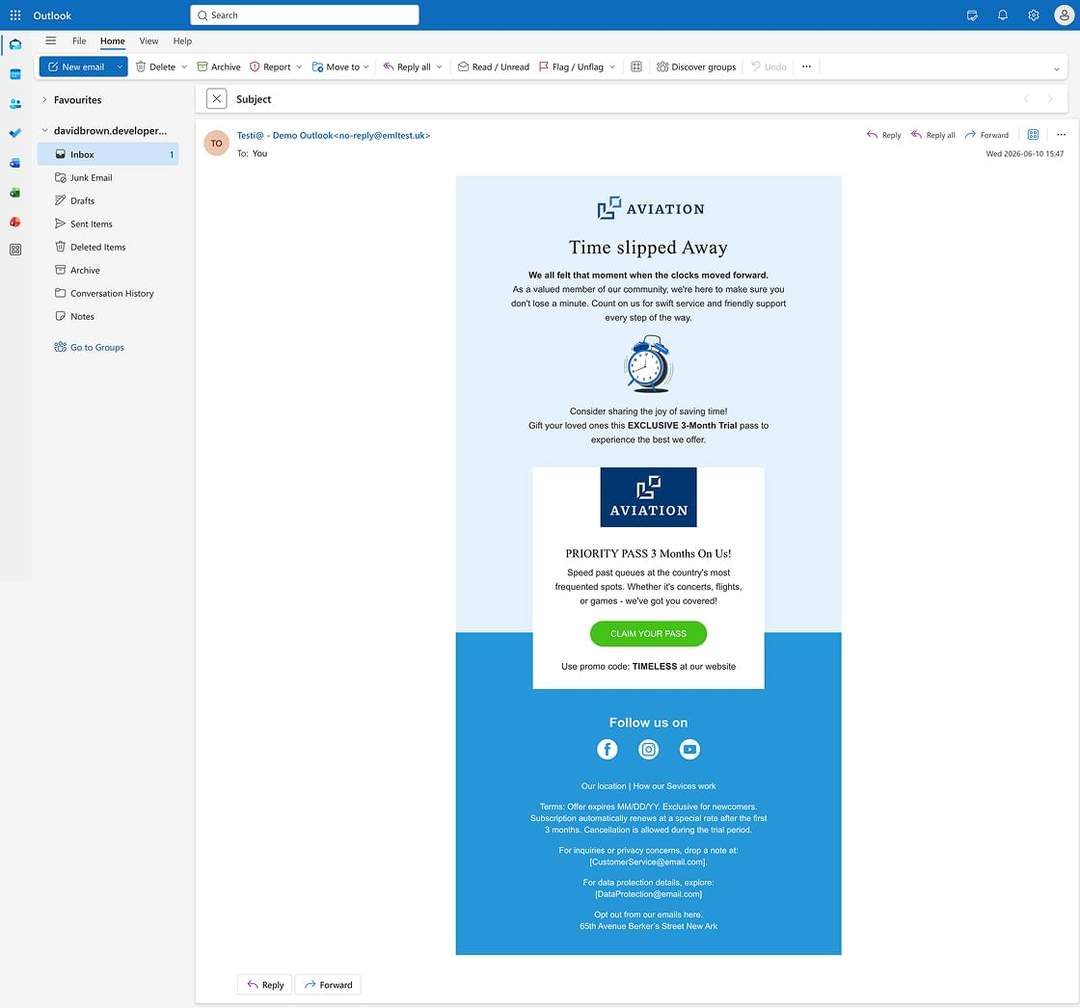The width and height of the screenshot is (1080, 1008).
Task: Click the Aviation logo in promo card
Action: tap(648, 497)
